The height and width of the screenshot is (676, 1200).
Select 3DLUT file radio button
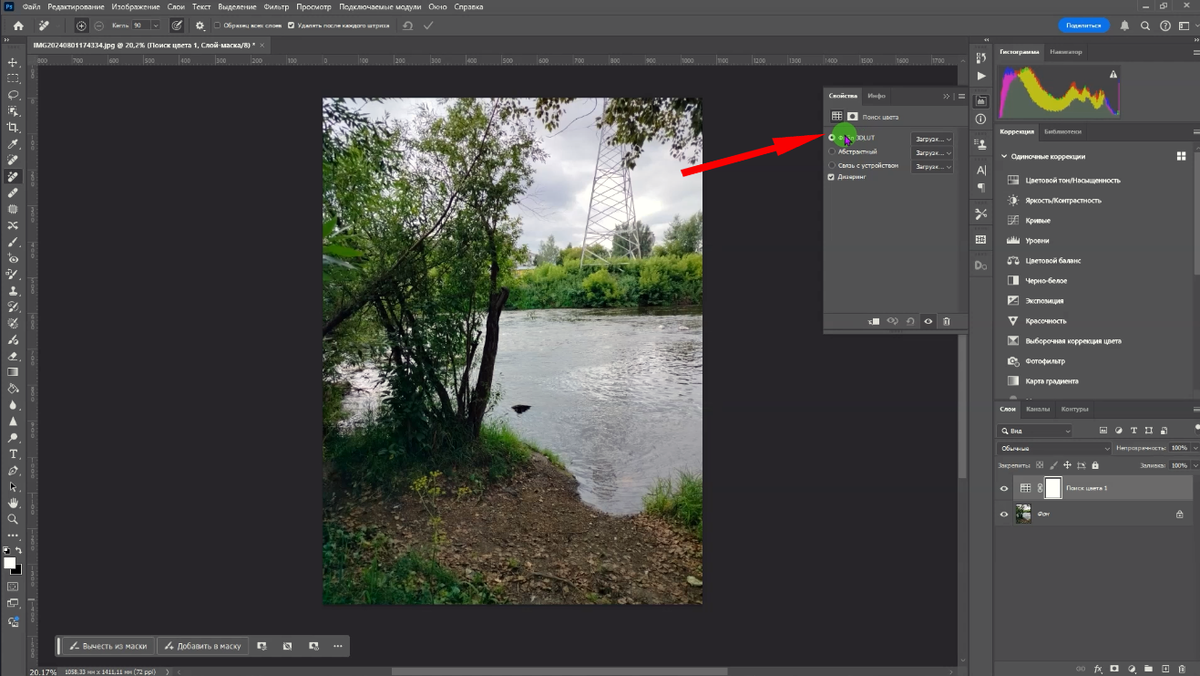pyautogui.click(x=832, y=138)
